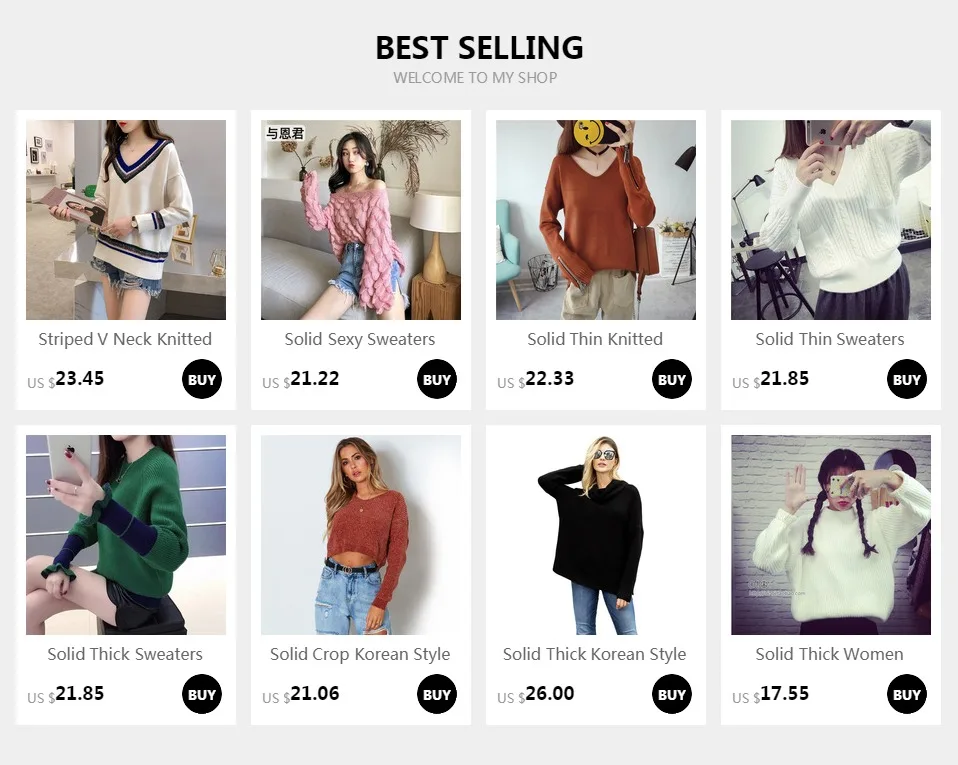Open the Striped V Neck Knitted title link
958x765 pixels.
(125, 339)
